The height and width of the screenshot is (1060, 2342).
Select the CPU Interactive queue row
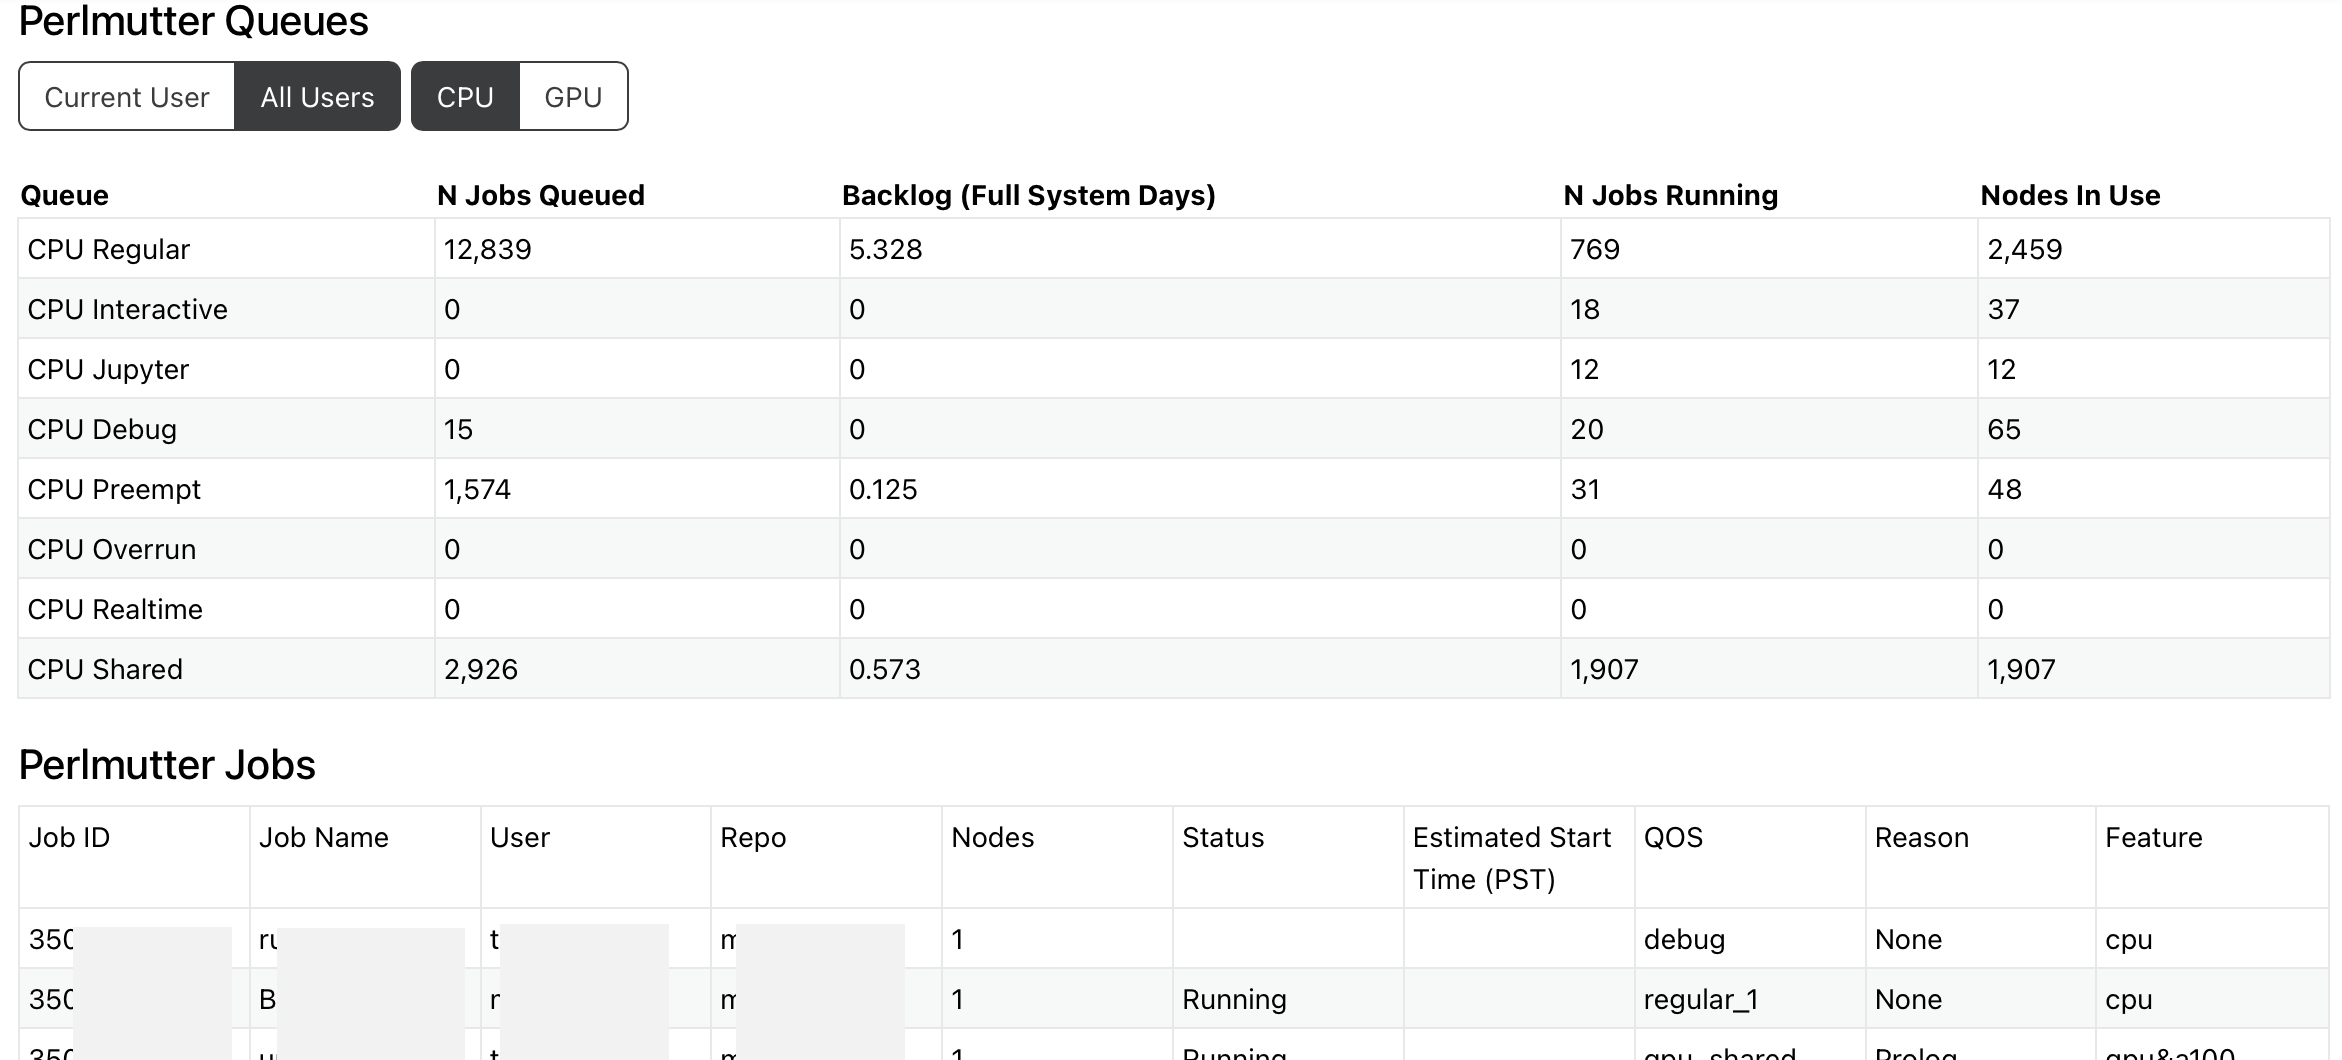tap(128, 309)
